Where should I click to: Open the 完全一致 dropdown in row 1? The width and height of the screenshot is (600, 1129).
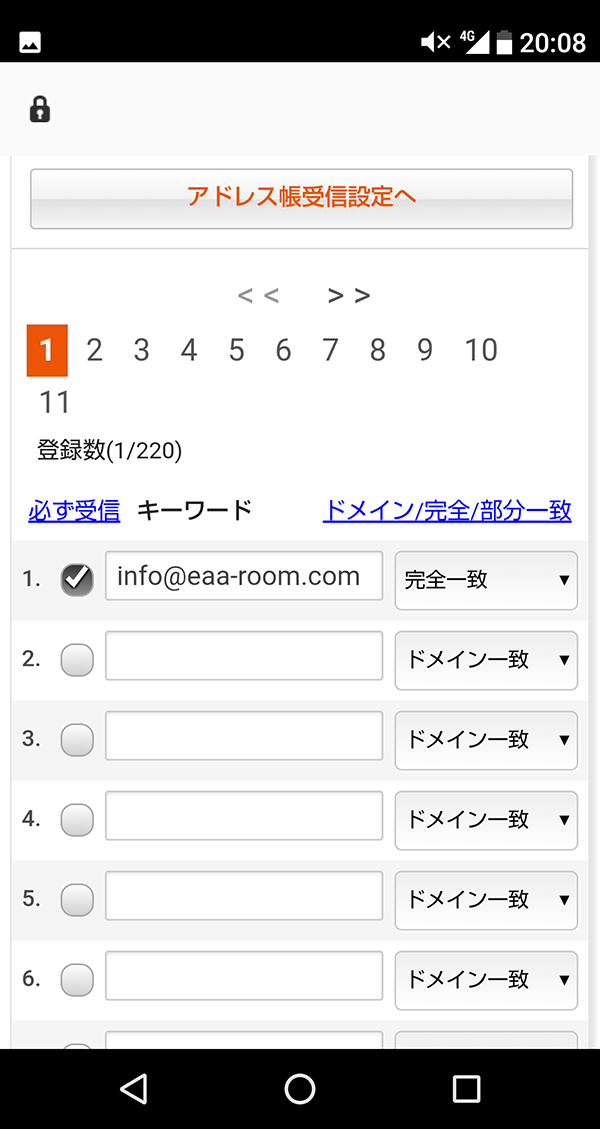click(486, 580)
